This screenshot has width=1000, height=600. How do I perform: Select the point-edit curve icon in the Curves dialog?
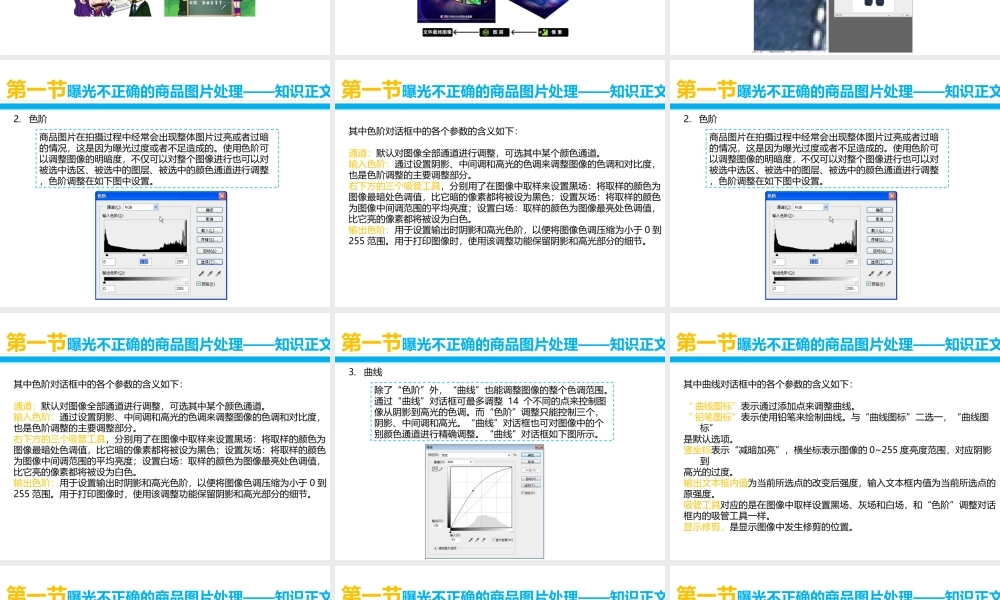(x=434, y=470)
